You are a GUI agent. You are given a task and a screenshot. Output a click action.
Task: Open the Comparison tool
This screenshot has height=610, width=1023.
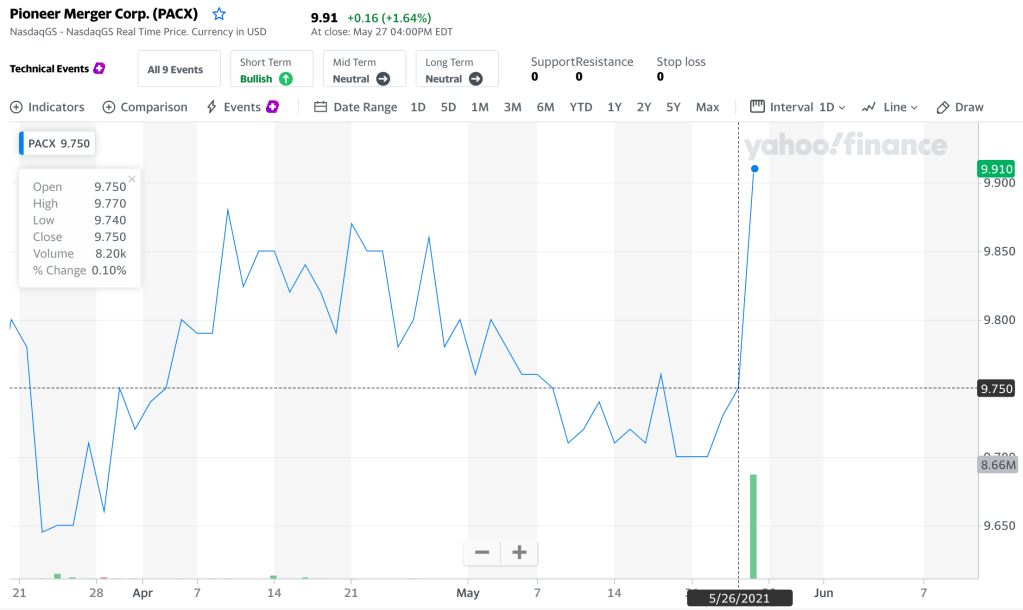point(145,107)
